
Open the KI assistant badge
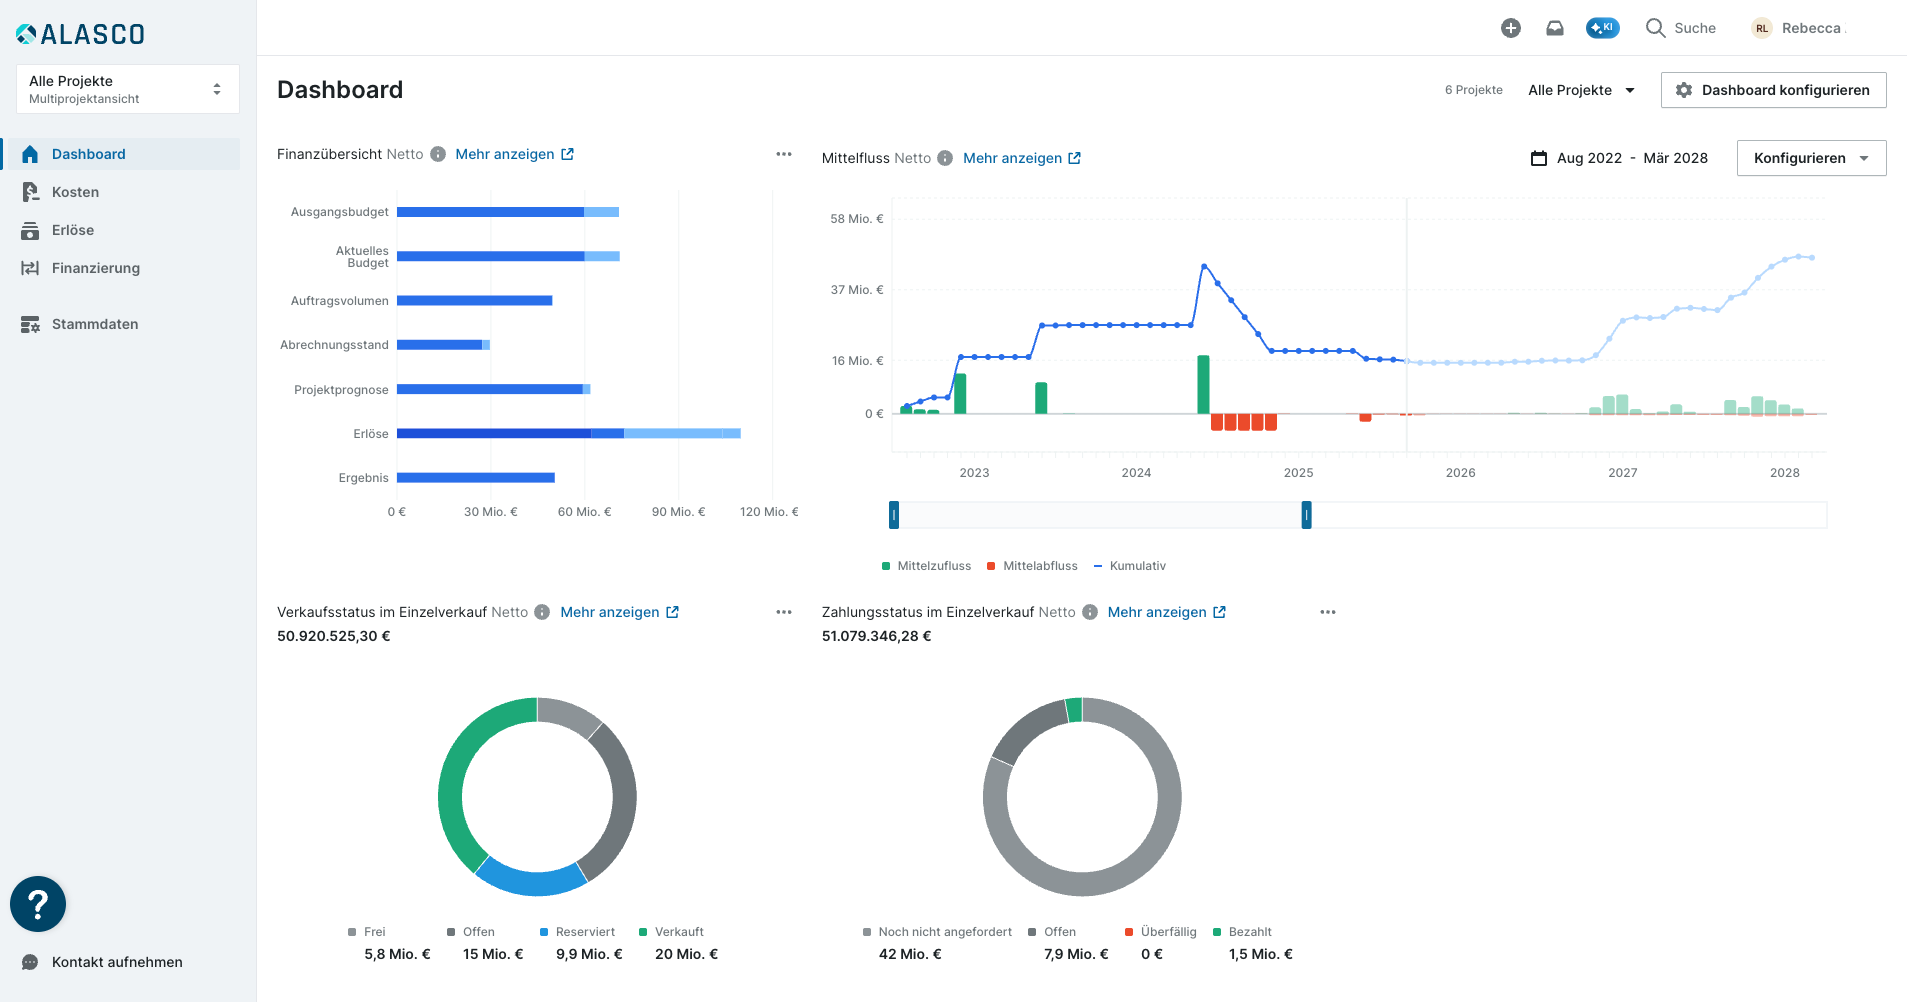click(1602, 28)
